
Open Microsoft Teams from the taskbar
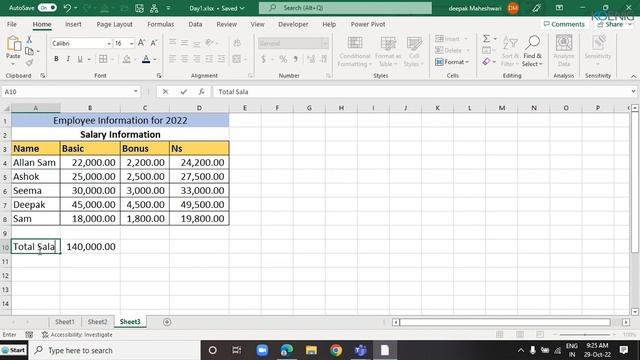[x=360, y=350]
